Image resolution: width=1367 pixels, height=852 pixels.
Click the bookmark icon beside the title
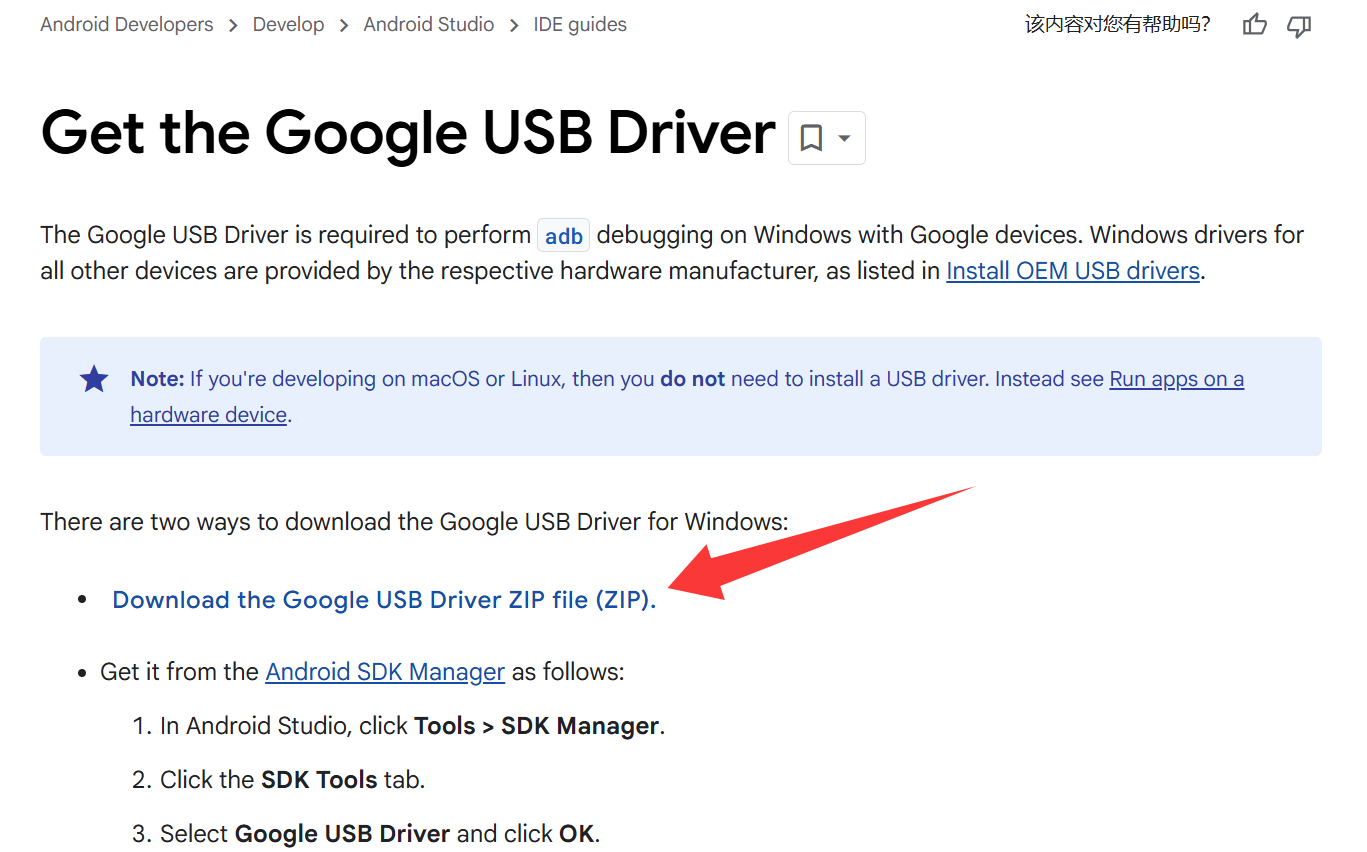tap(812, 137)
